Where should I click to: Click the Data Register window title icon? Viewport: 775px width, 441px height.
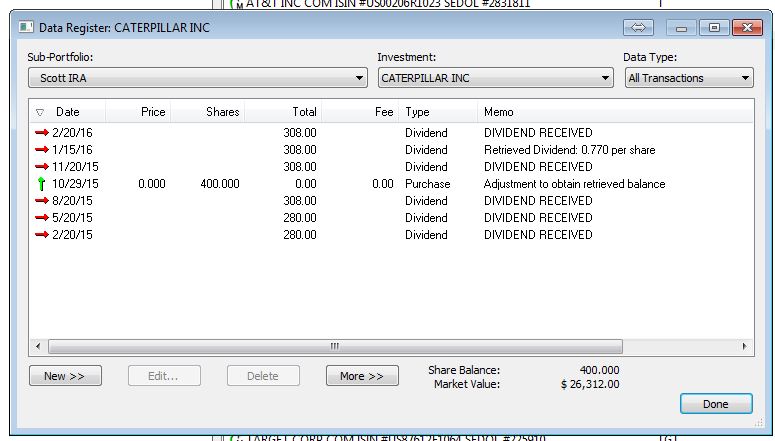coord(26,27)
